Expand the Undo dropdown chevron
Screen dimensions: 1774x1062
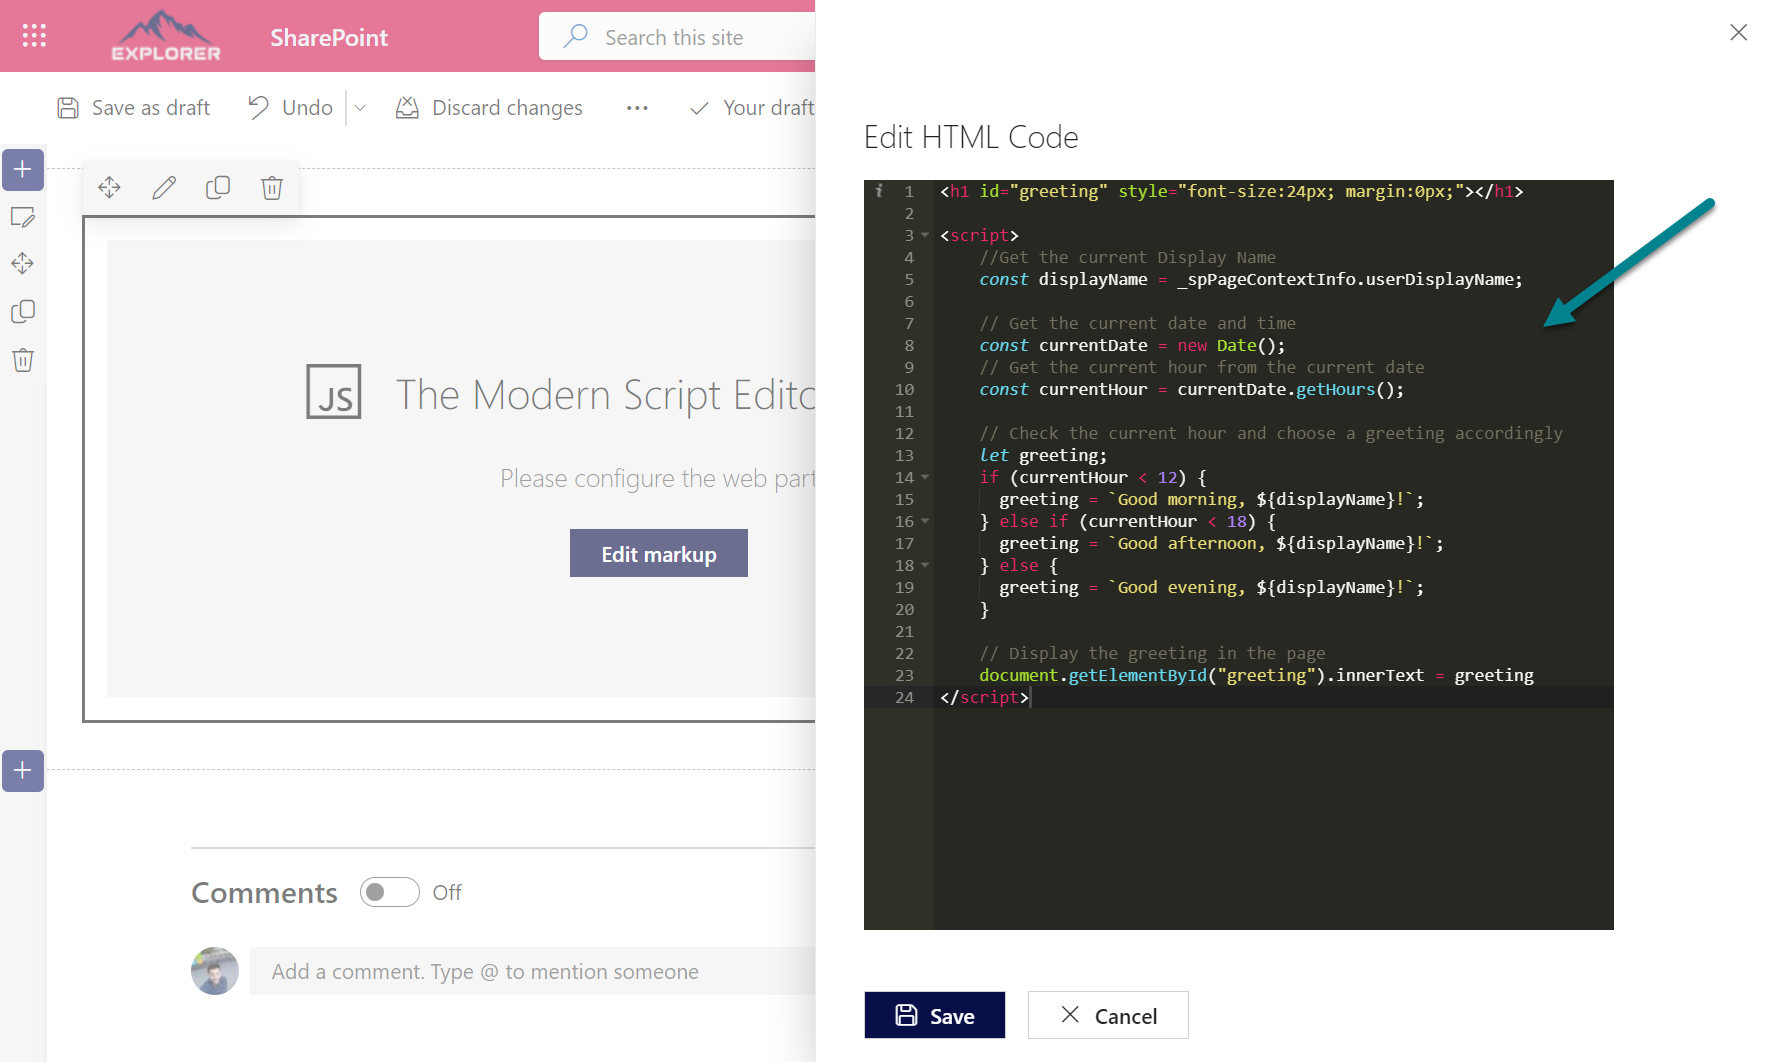[x=360, y=108]
